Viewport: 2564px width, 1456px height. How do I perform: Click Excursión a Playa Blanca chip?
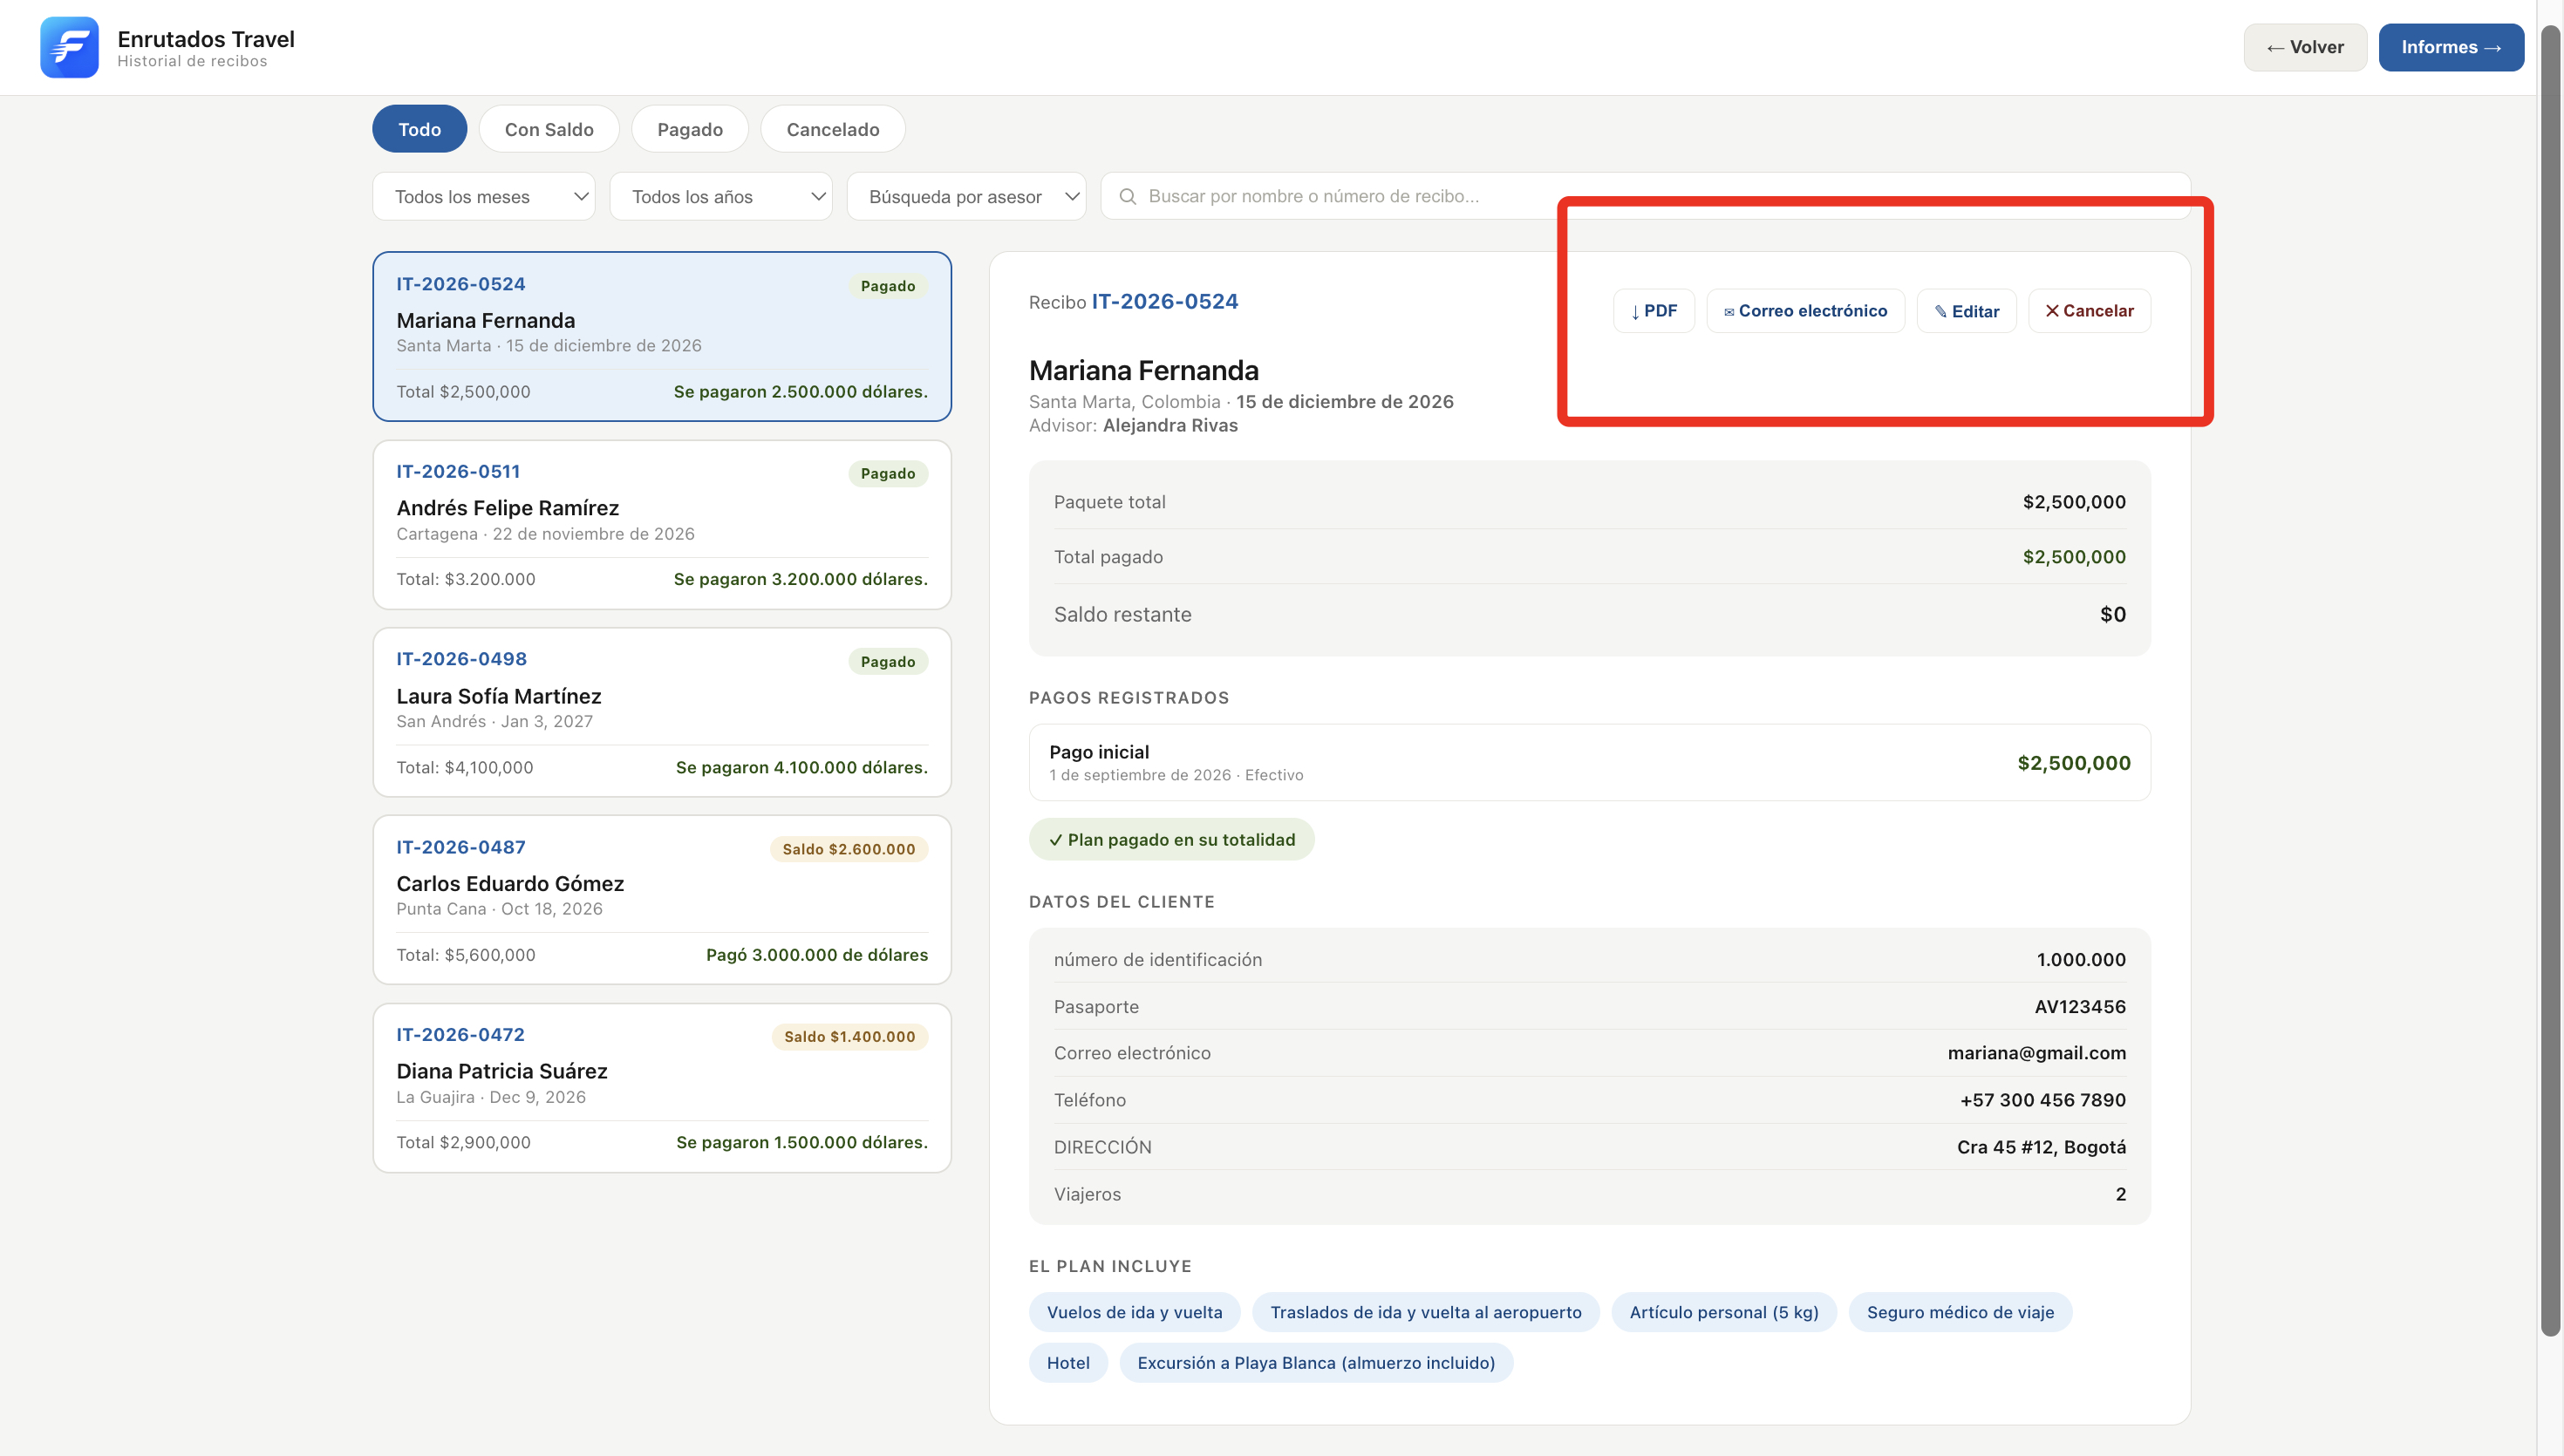tap(1316, 1363)
